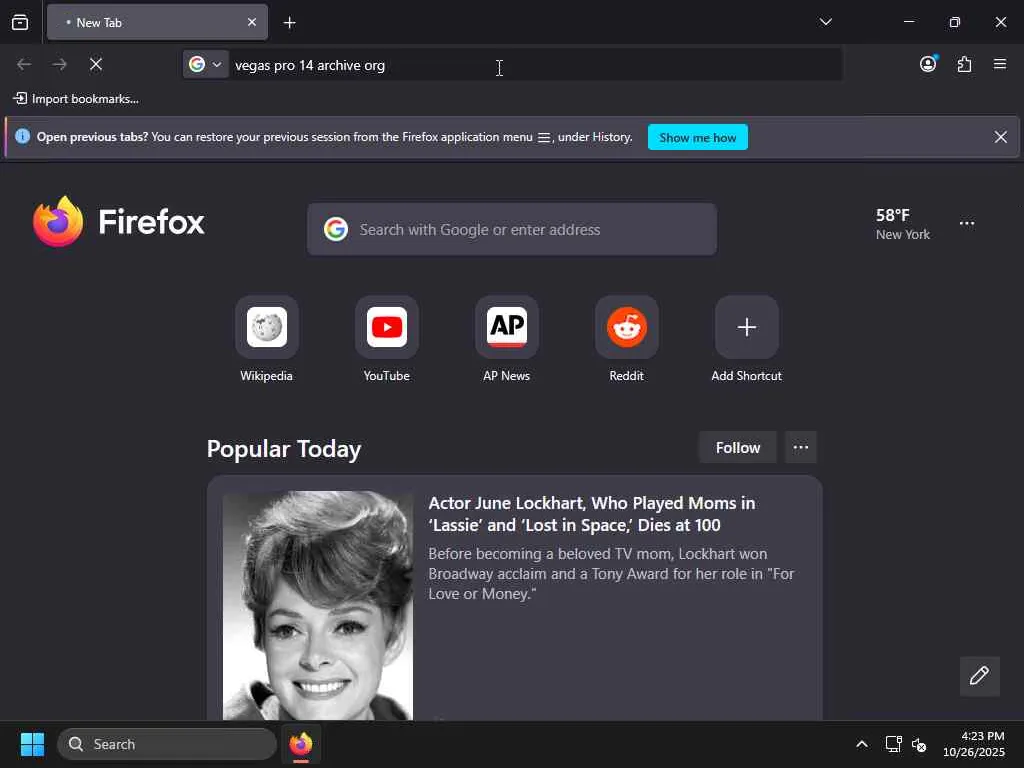Click the info icon in the notification bar
This screenshot has width=1024, height=768.
click(x=22, y=136)
